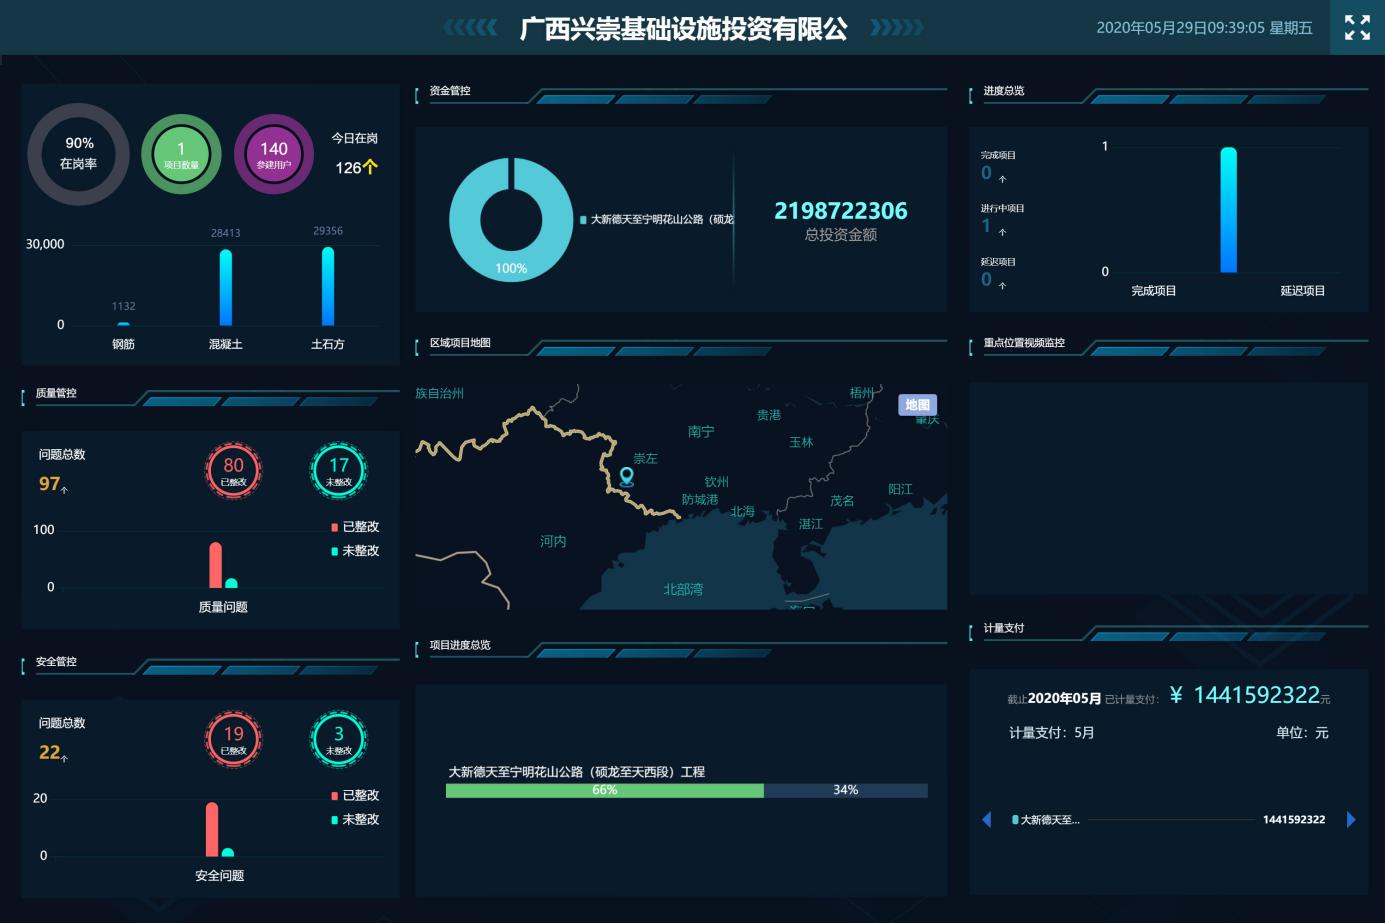Click the 90% 在岗率 ring gauge
1385x923 pixels.
click(x=78, y=154)
